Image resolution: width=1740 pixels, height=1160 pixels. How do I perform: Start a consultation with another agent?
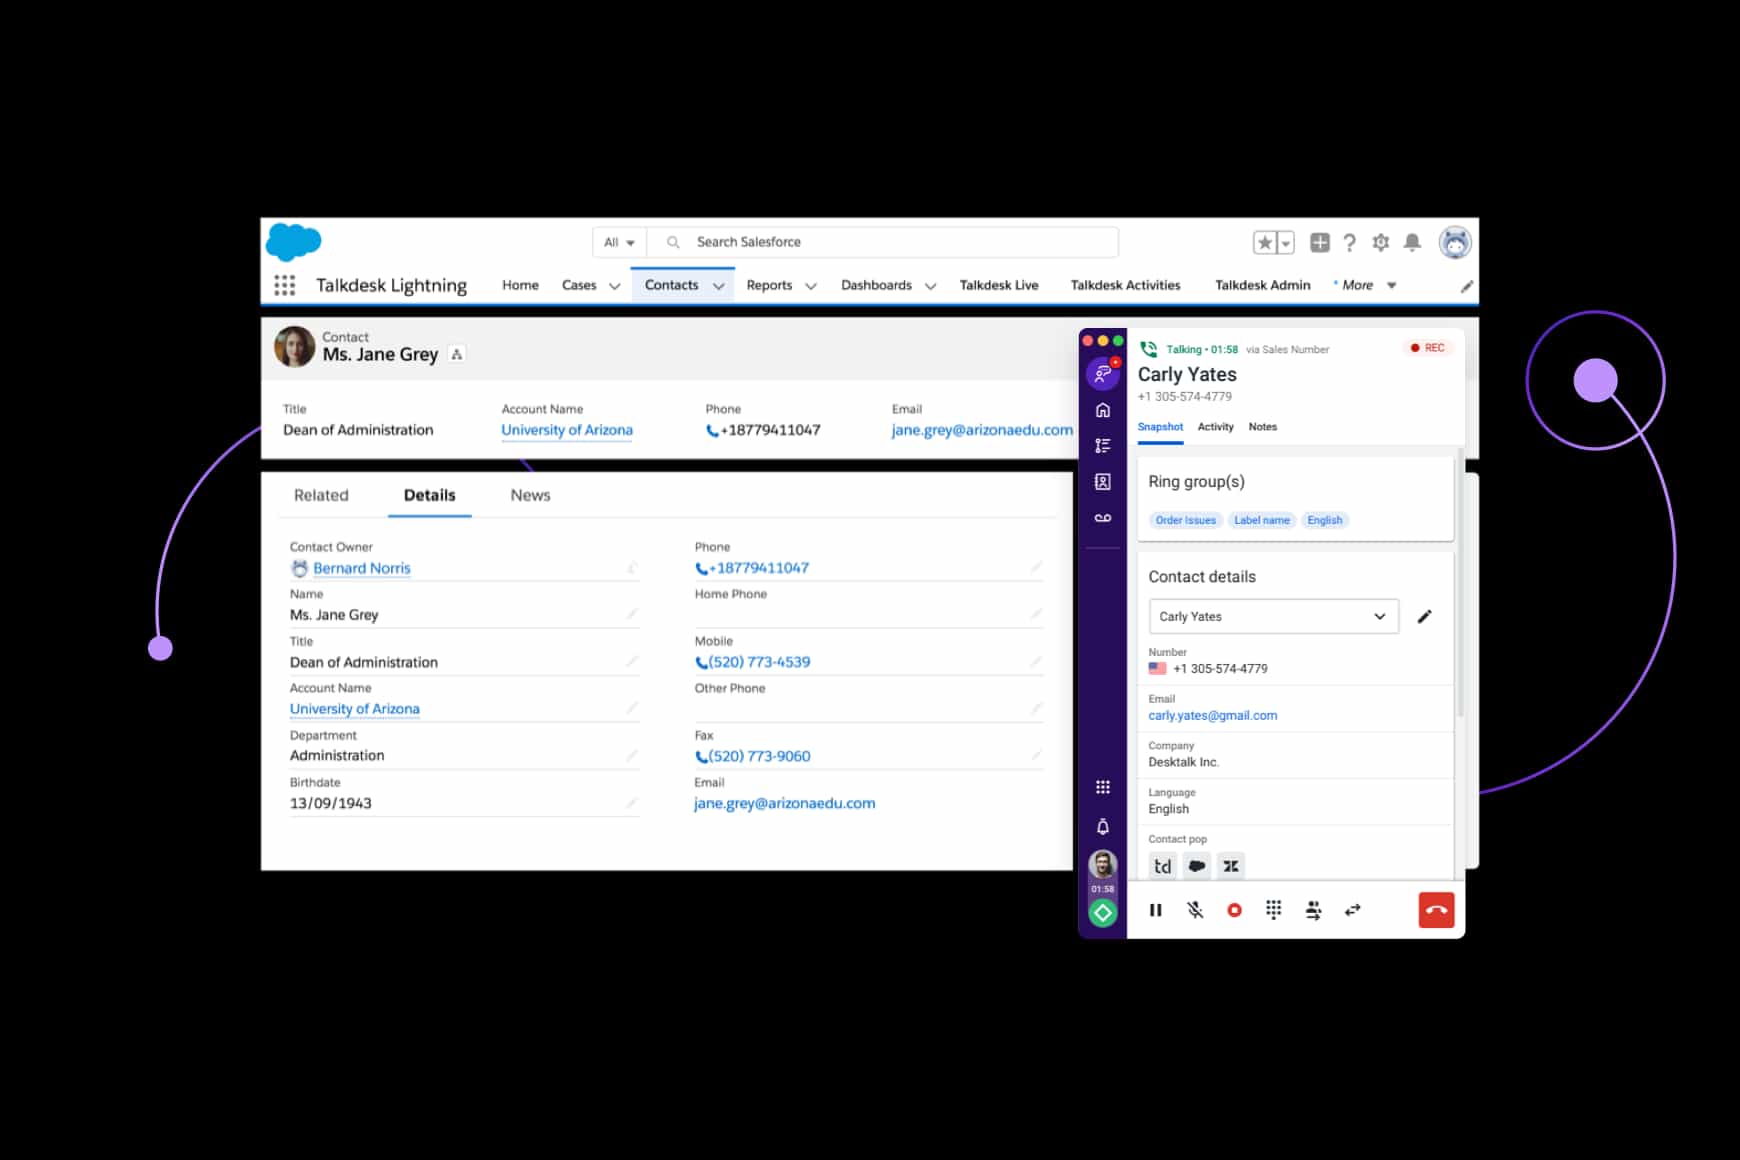click(1313, 910)
